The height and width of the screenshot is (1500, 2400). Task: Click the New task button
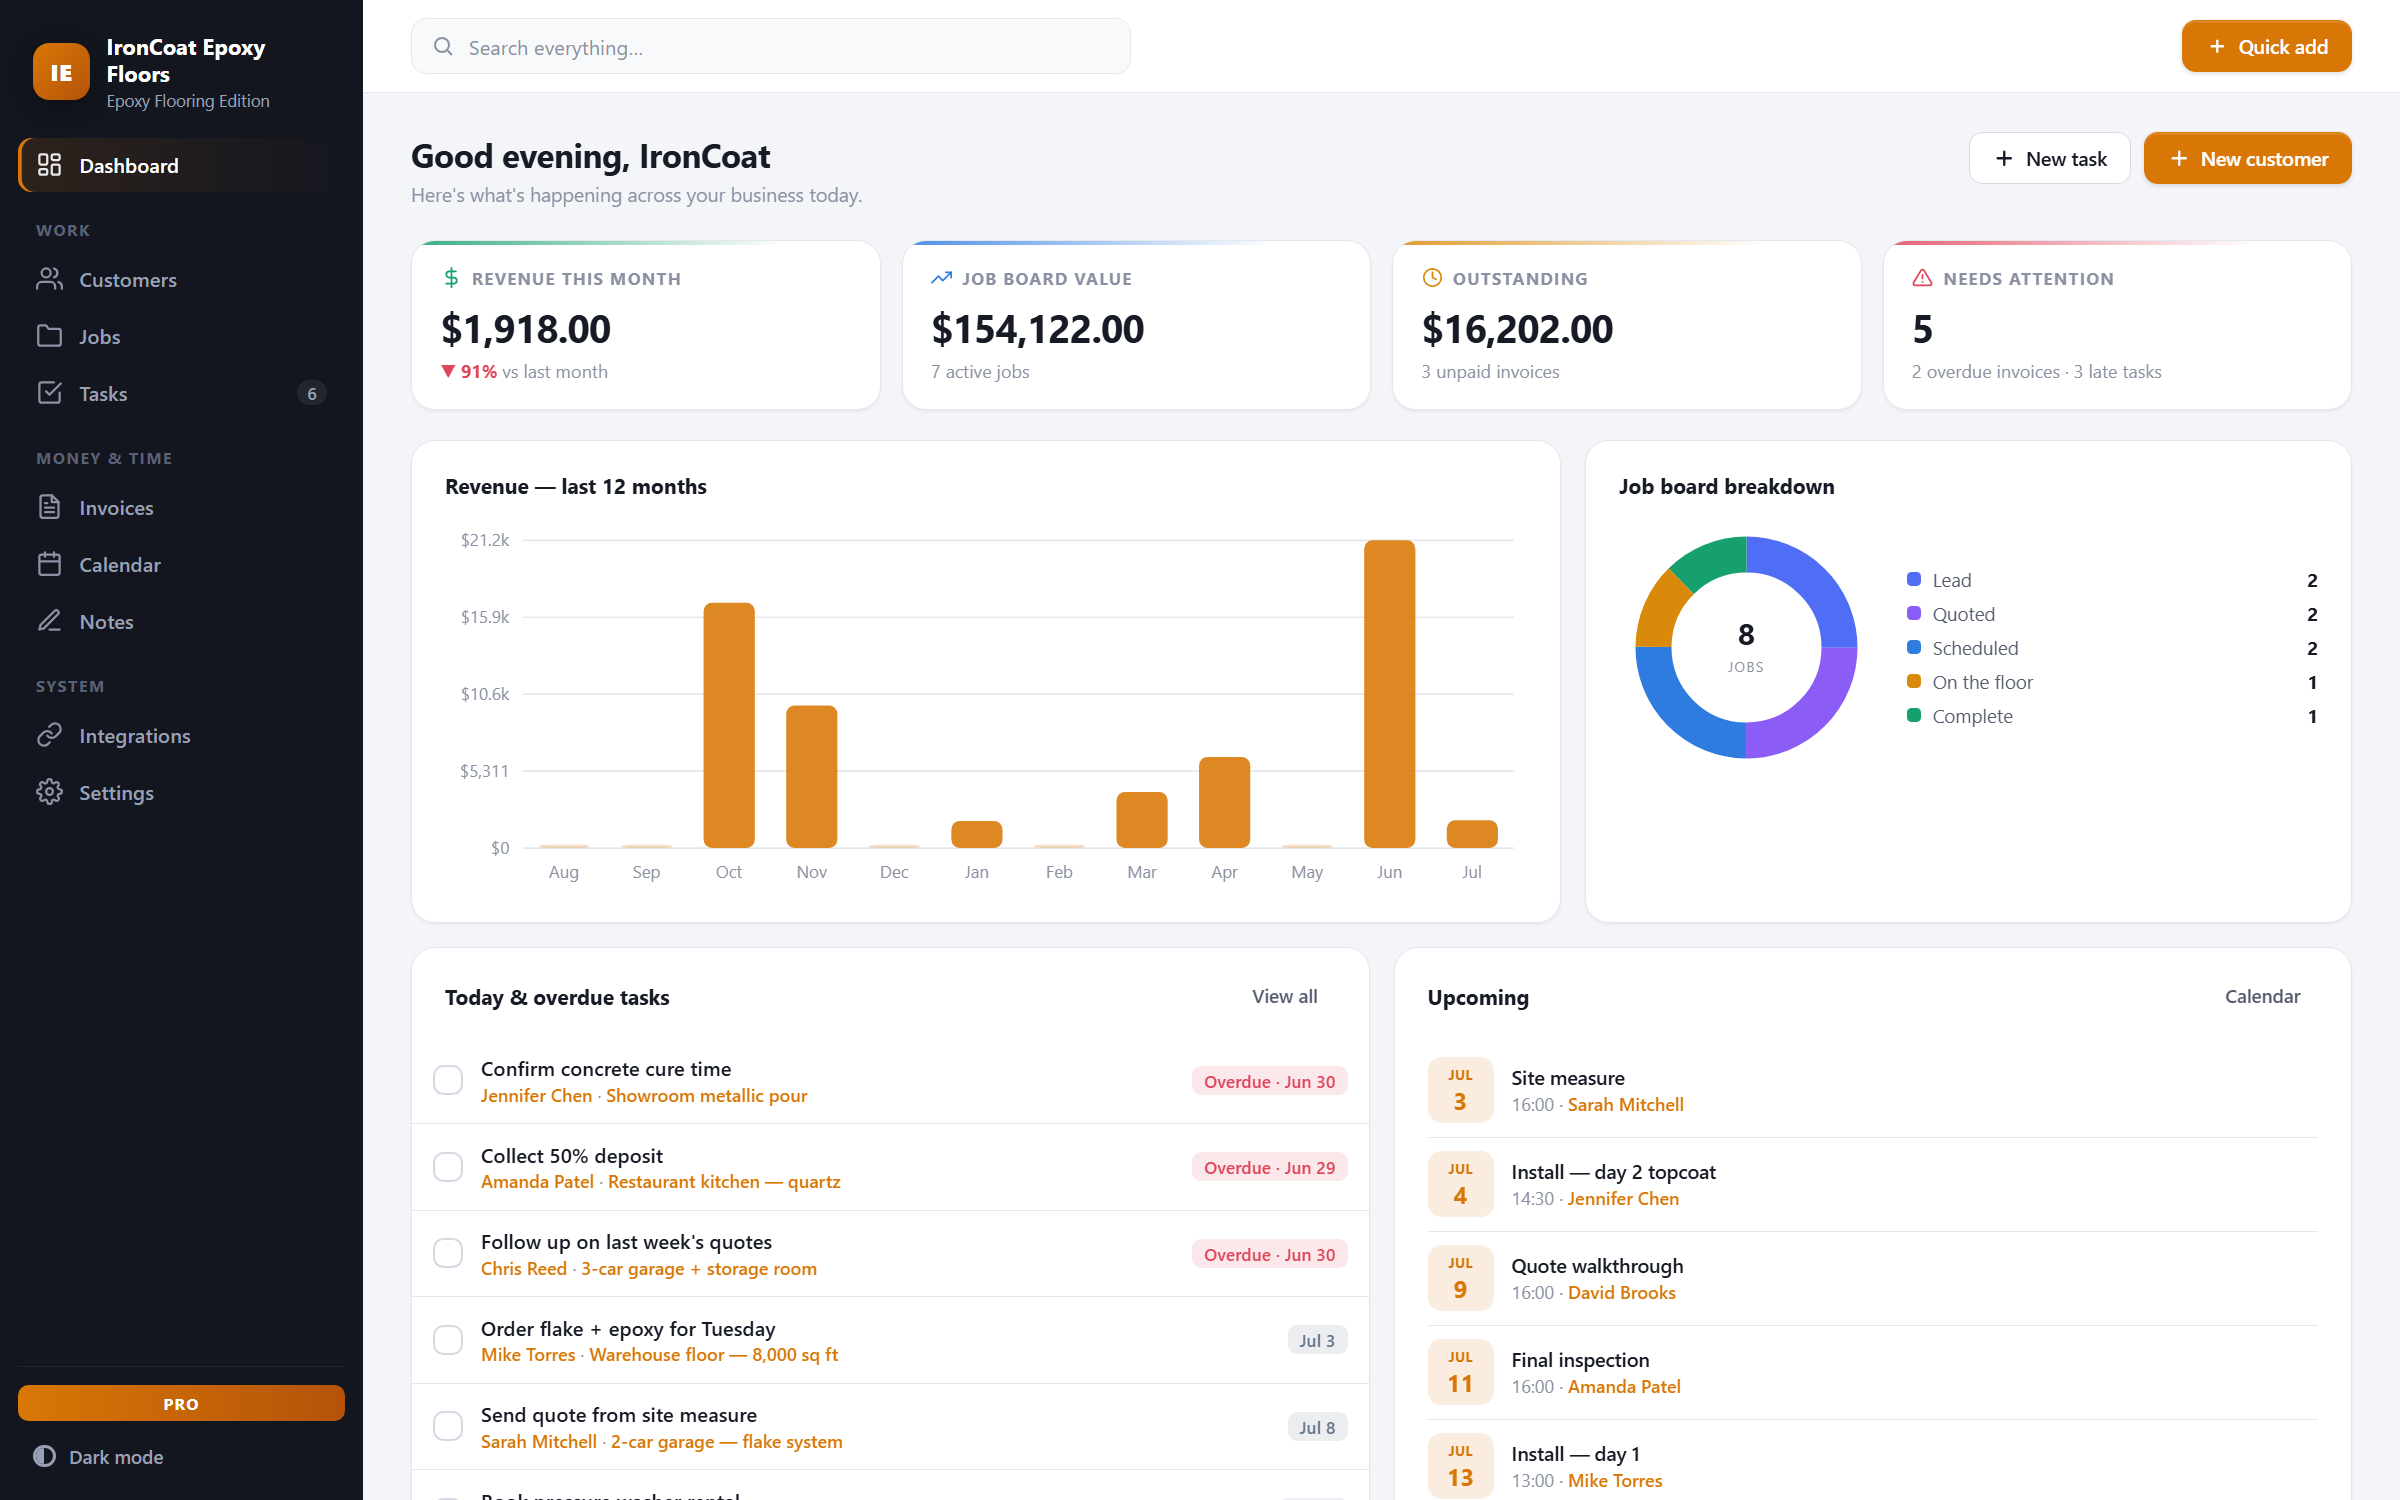click(x=2049, y=158)
